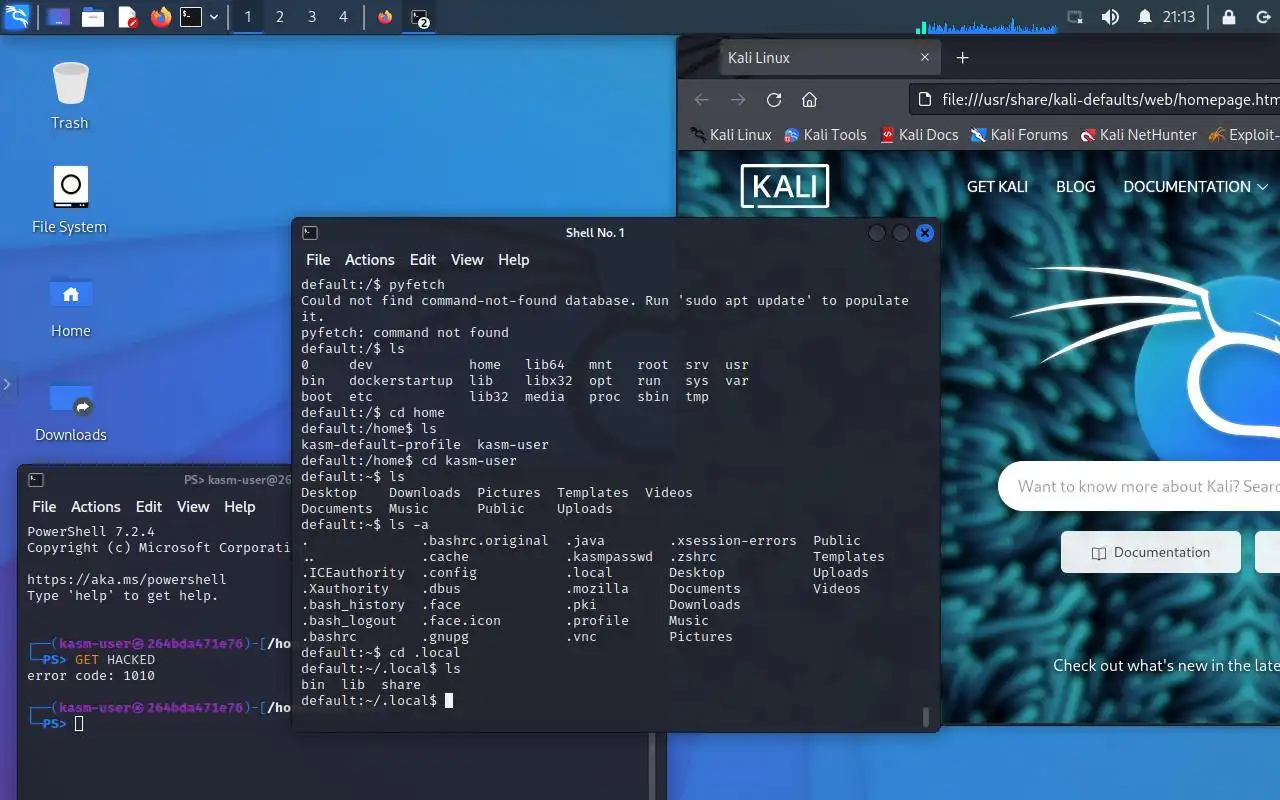Expand DOCUMENTATION dropdown on webpage
This screenshot has height=800, width=1280.
click(1196, 187)
